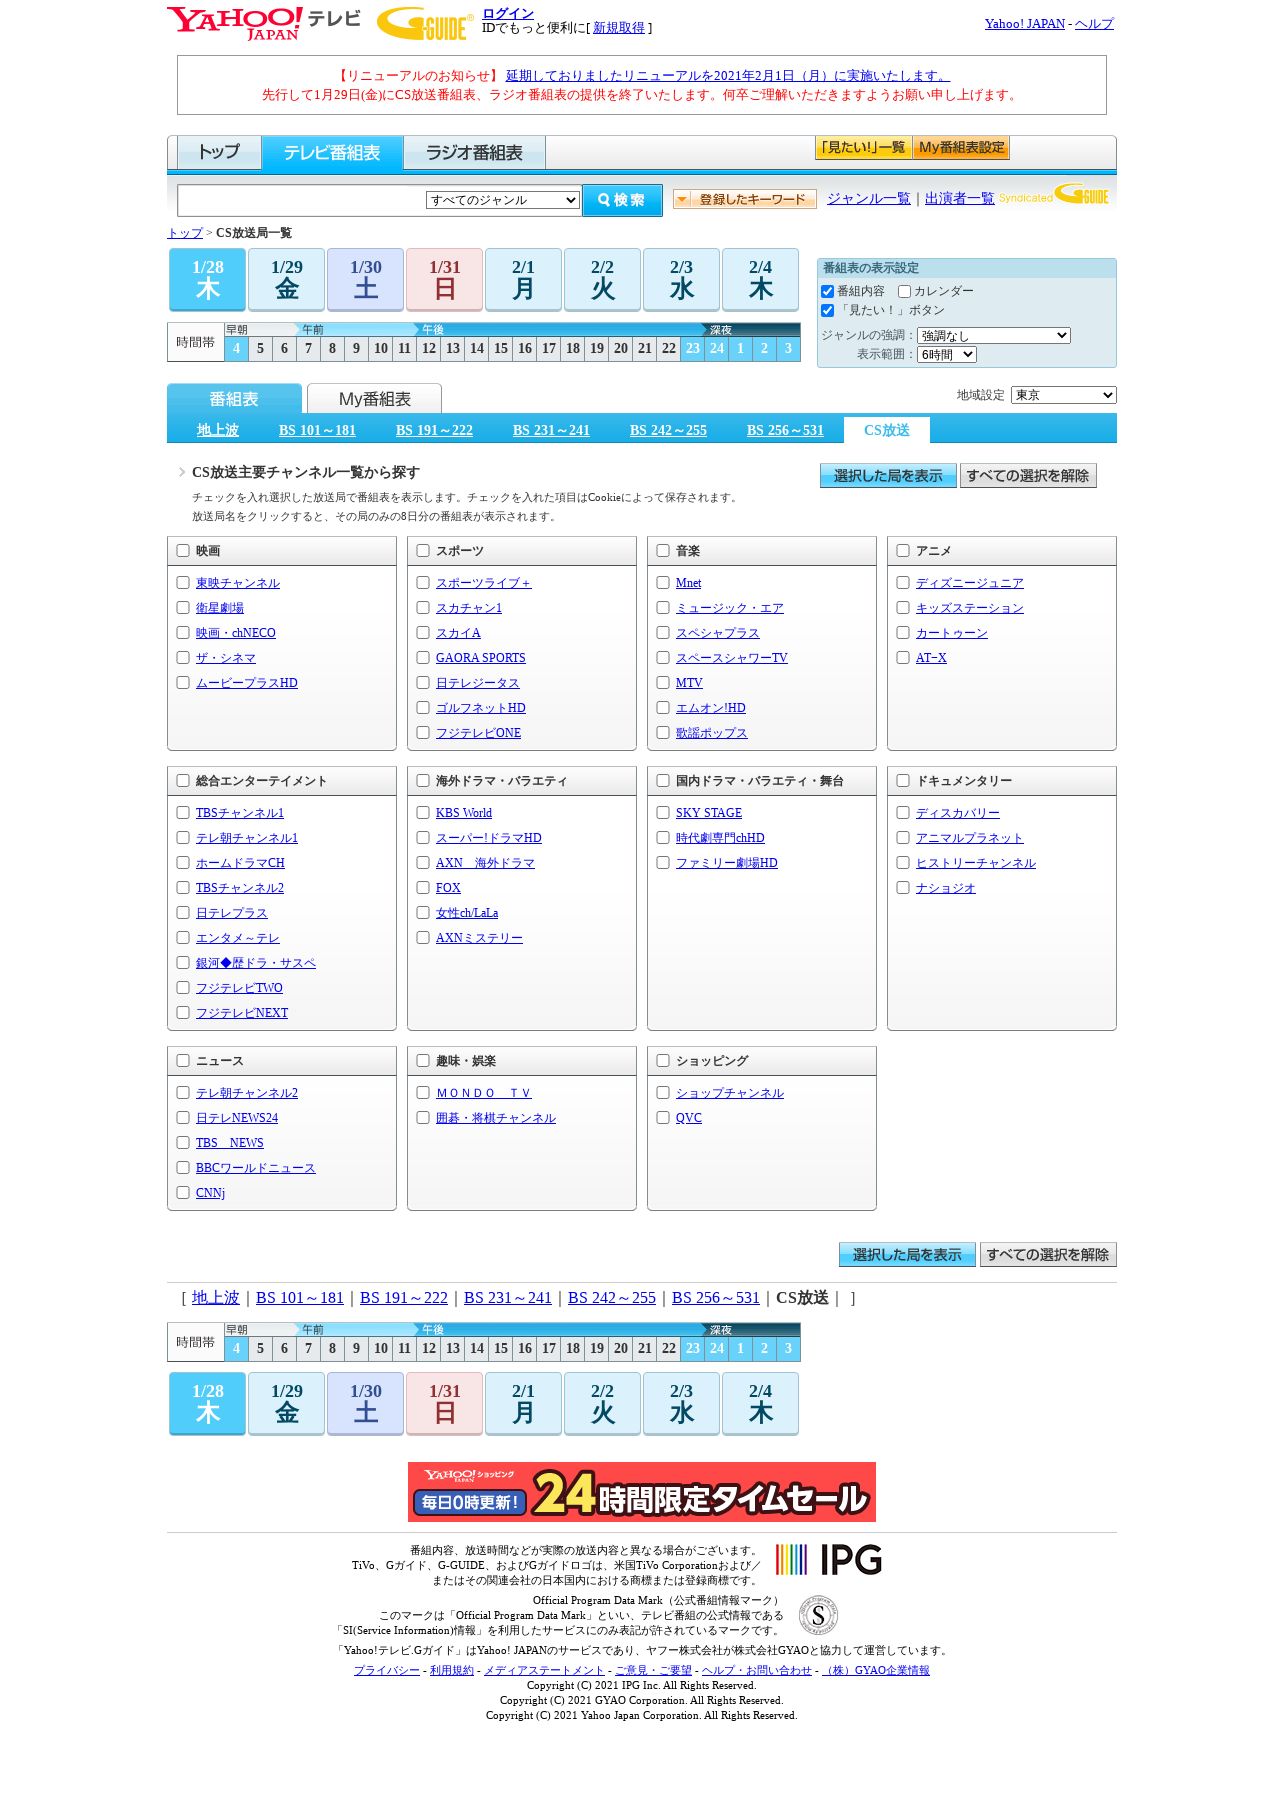Image resolution: width=1284 pixels, height=1801 pixels.
Task: Click the Syndicated G-GUIDE logo by search bar
Action: pos(1055,195)
